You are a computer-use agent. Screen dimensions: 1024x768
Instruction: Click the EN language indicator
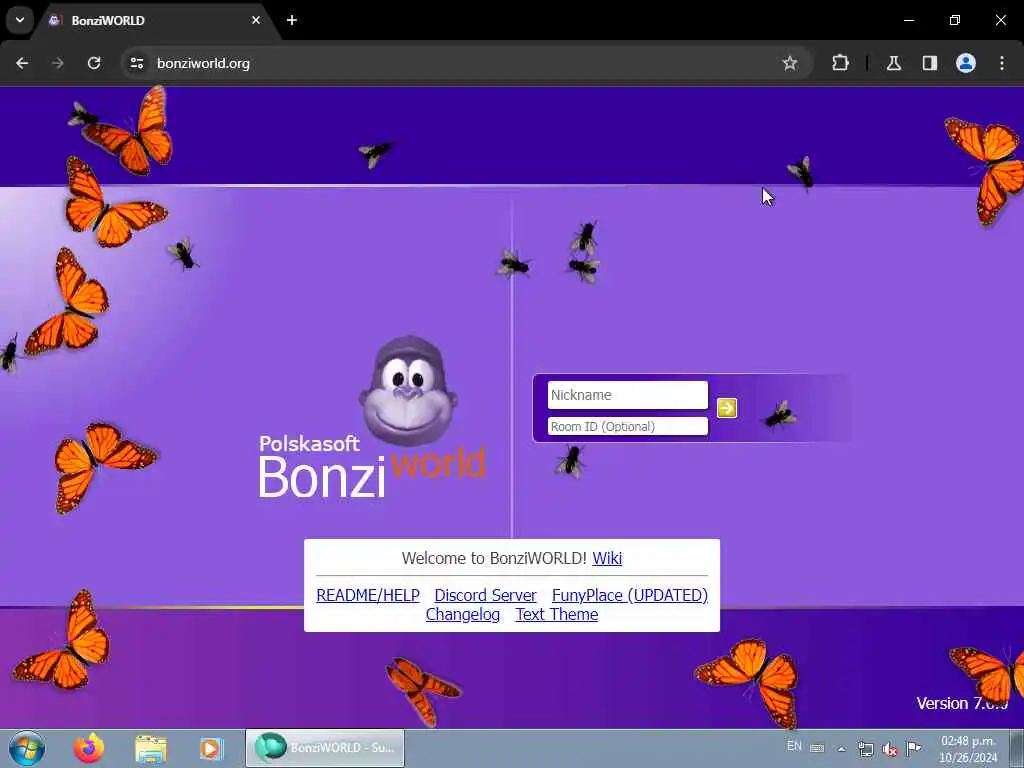point(794,746)
